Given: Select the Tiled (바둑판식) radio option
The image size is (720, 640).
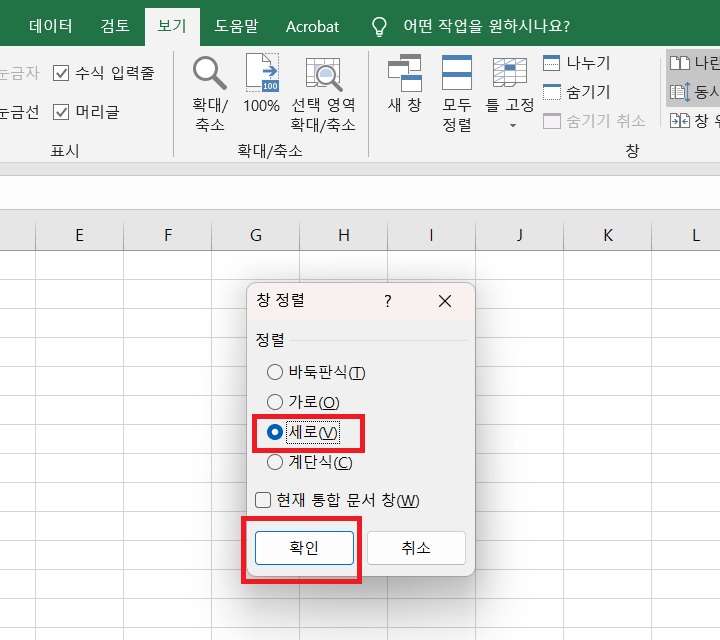Looking at the screenshot, I should (x=275, y=372).
